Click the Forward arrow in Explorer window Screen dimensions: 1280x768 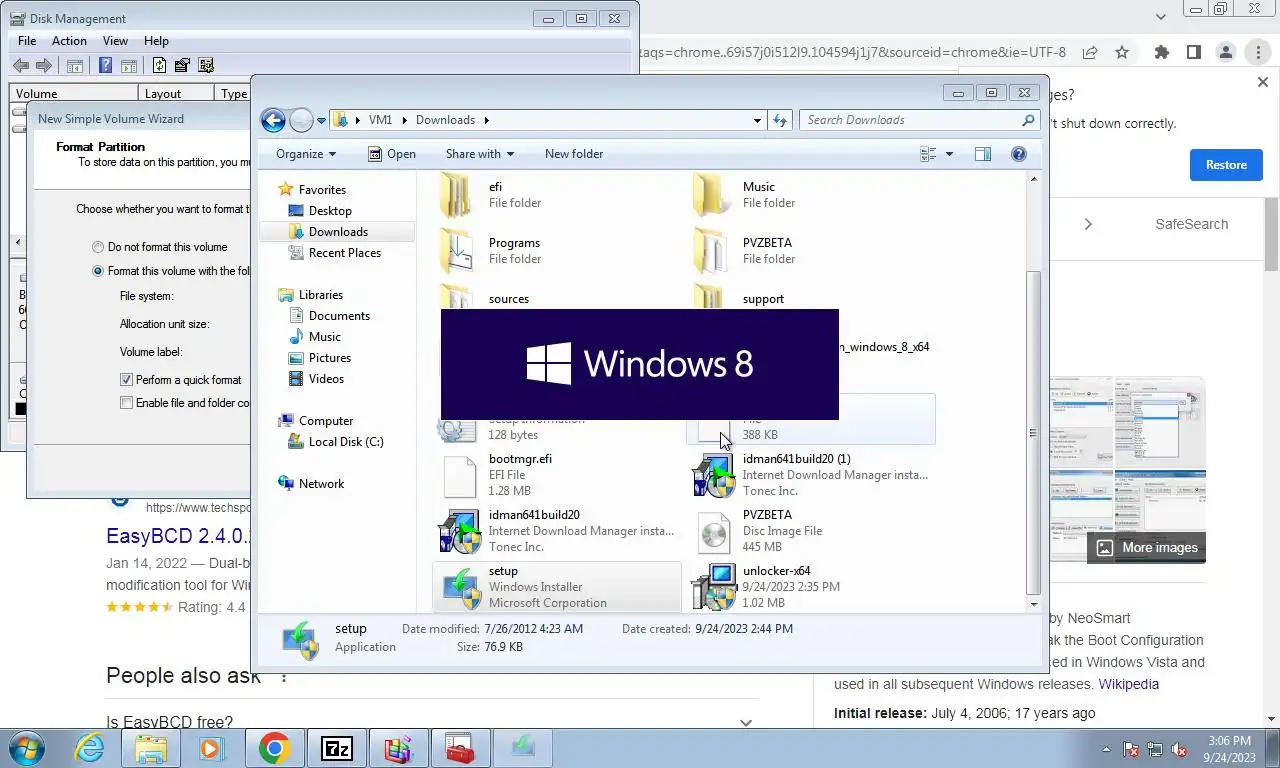coord(301,120)
